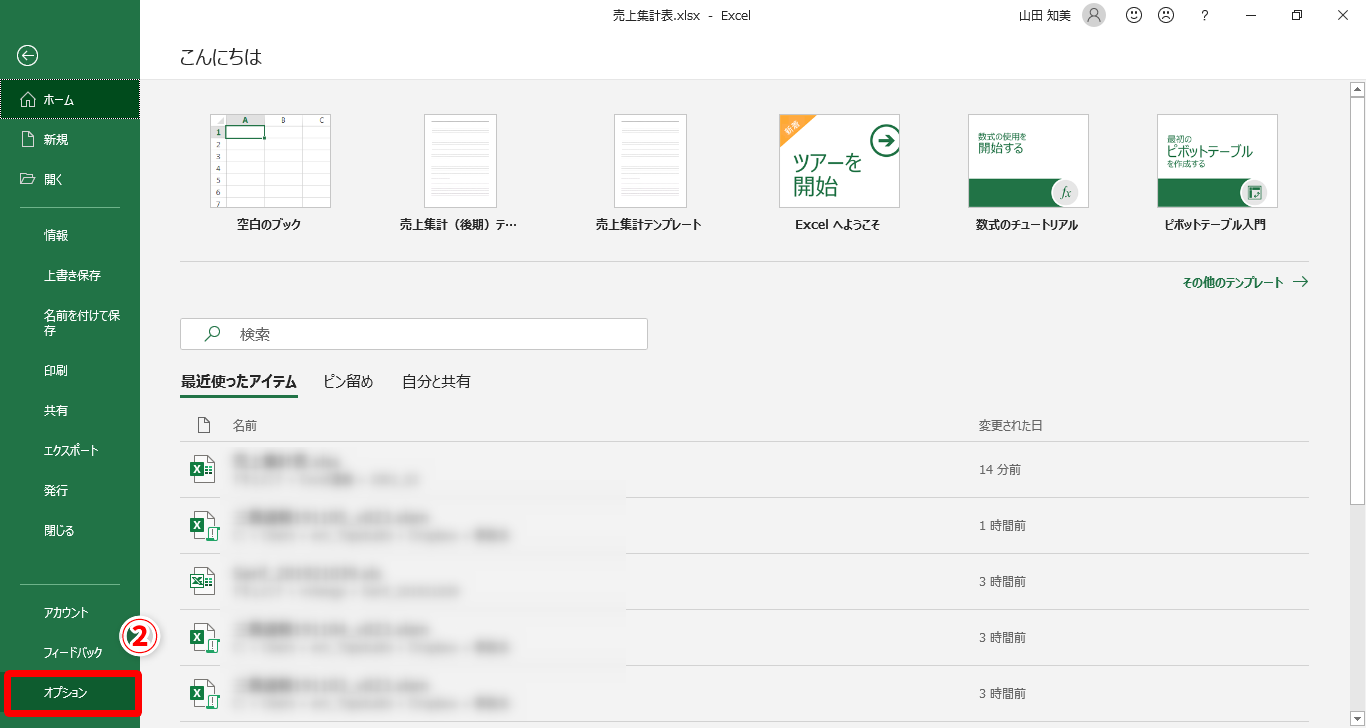Open the アカウント page

(x=70, y=613)
